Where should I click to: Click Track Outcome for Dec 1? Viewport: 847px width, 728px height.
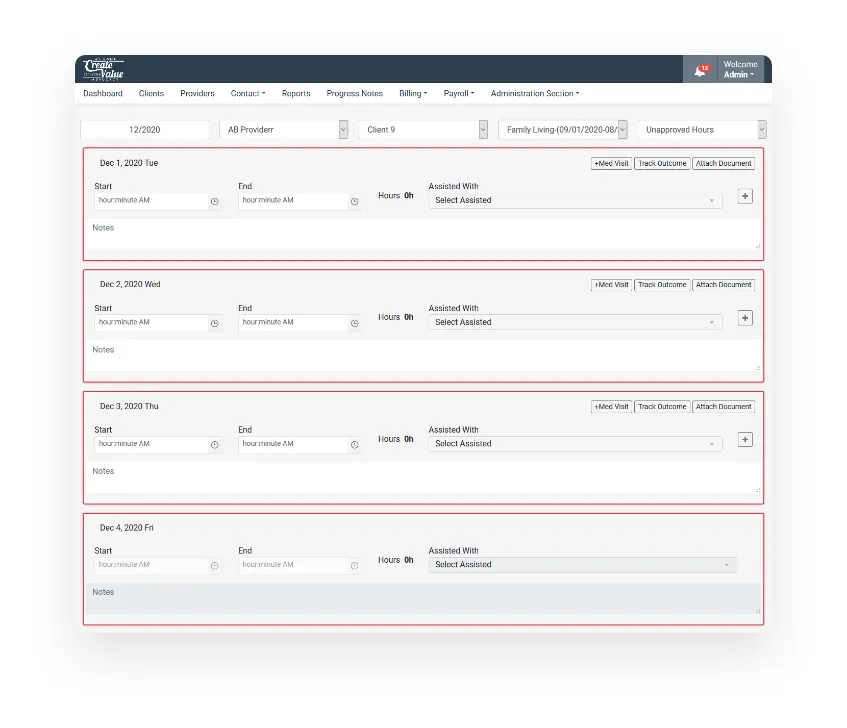pyautogui.click(x=662, y=163)
